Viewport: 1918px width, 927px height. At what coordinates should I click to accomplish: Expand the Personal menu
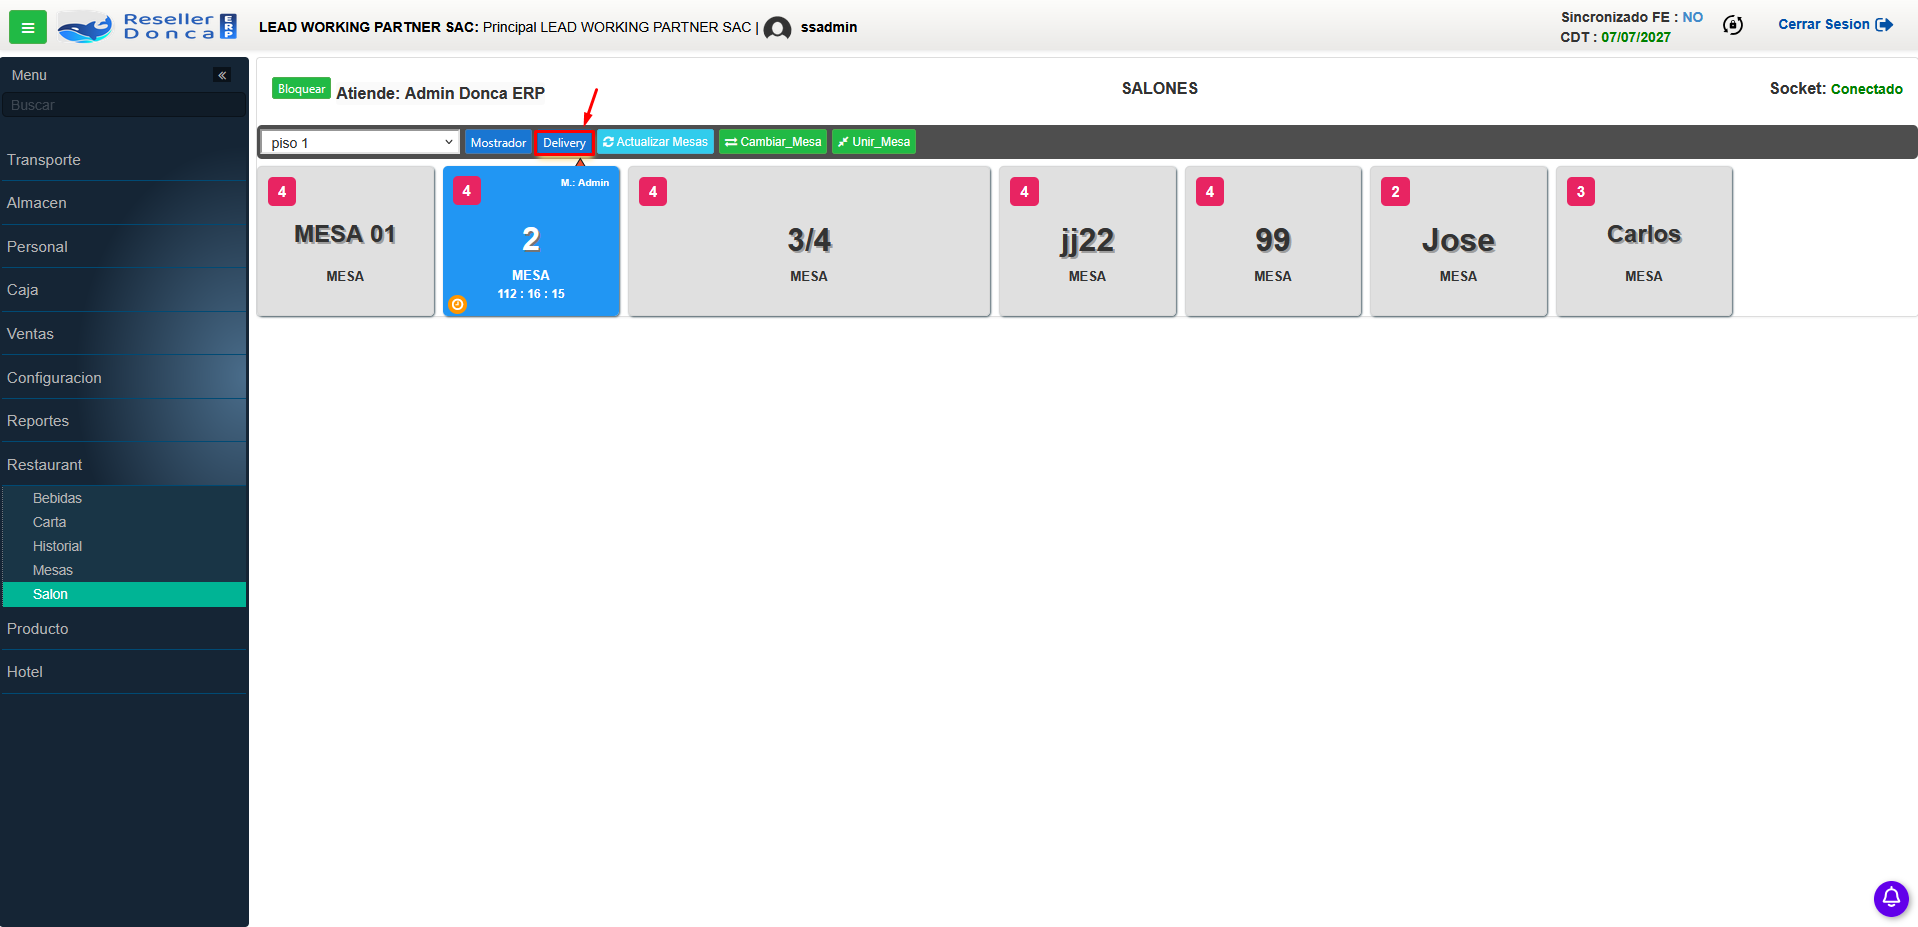click(123, 247)
